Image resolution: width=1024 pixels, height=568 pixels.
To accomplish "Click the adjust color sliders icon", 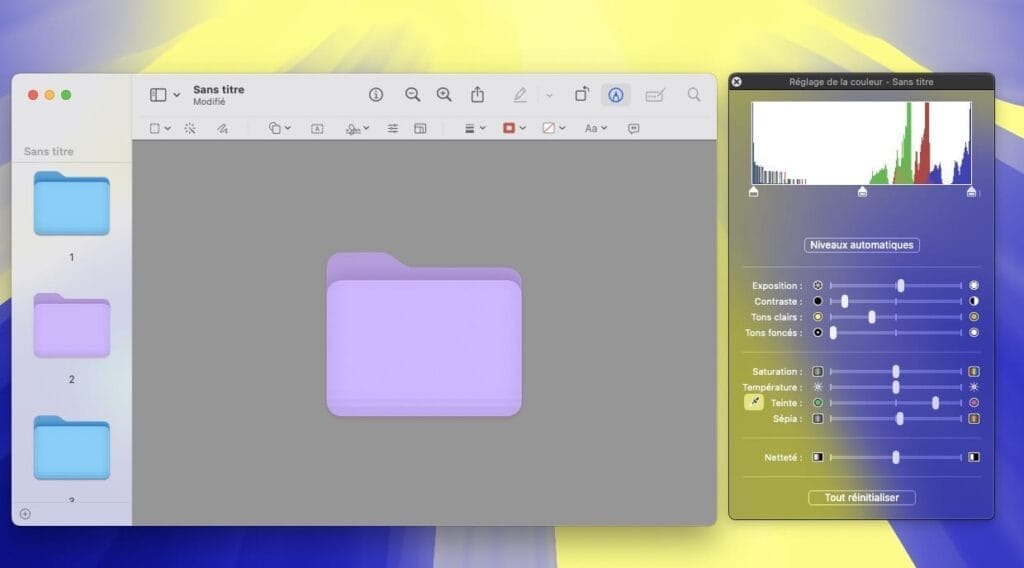I will point(393,128).
